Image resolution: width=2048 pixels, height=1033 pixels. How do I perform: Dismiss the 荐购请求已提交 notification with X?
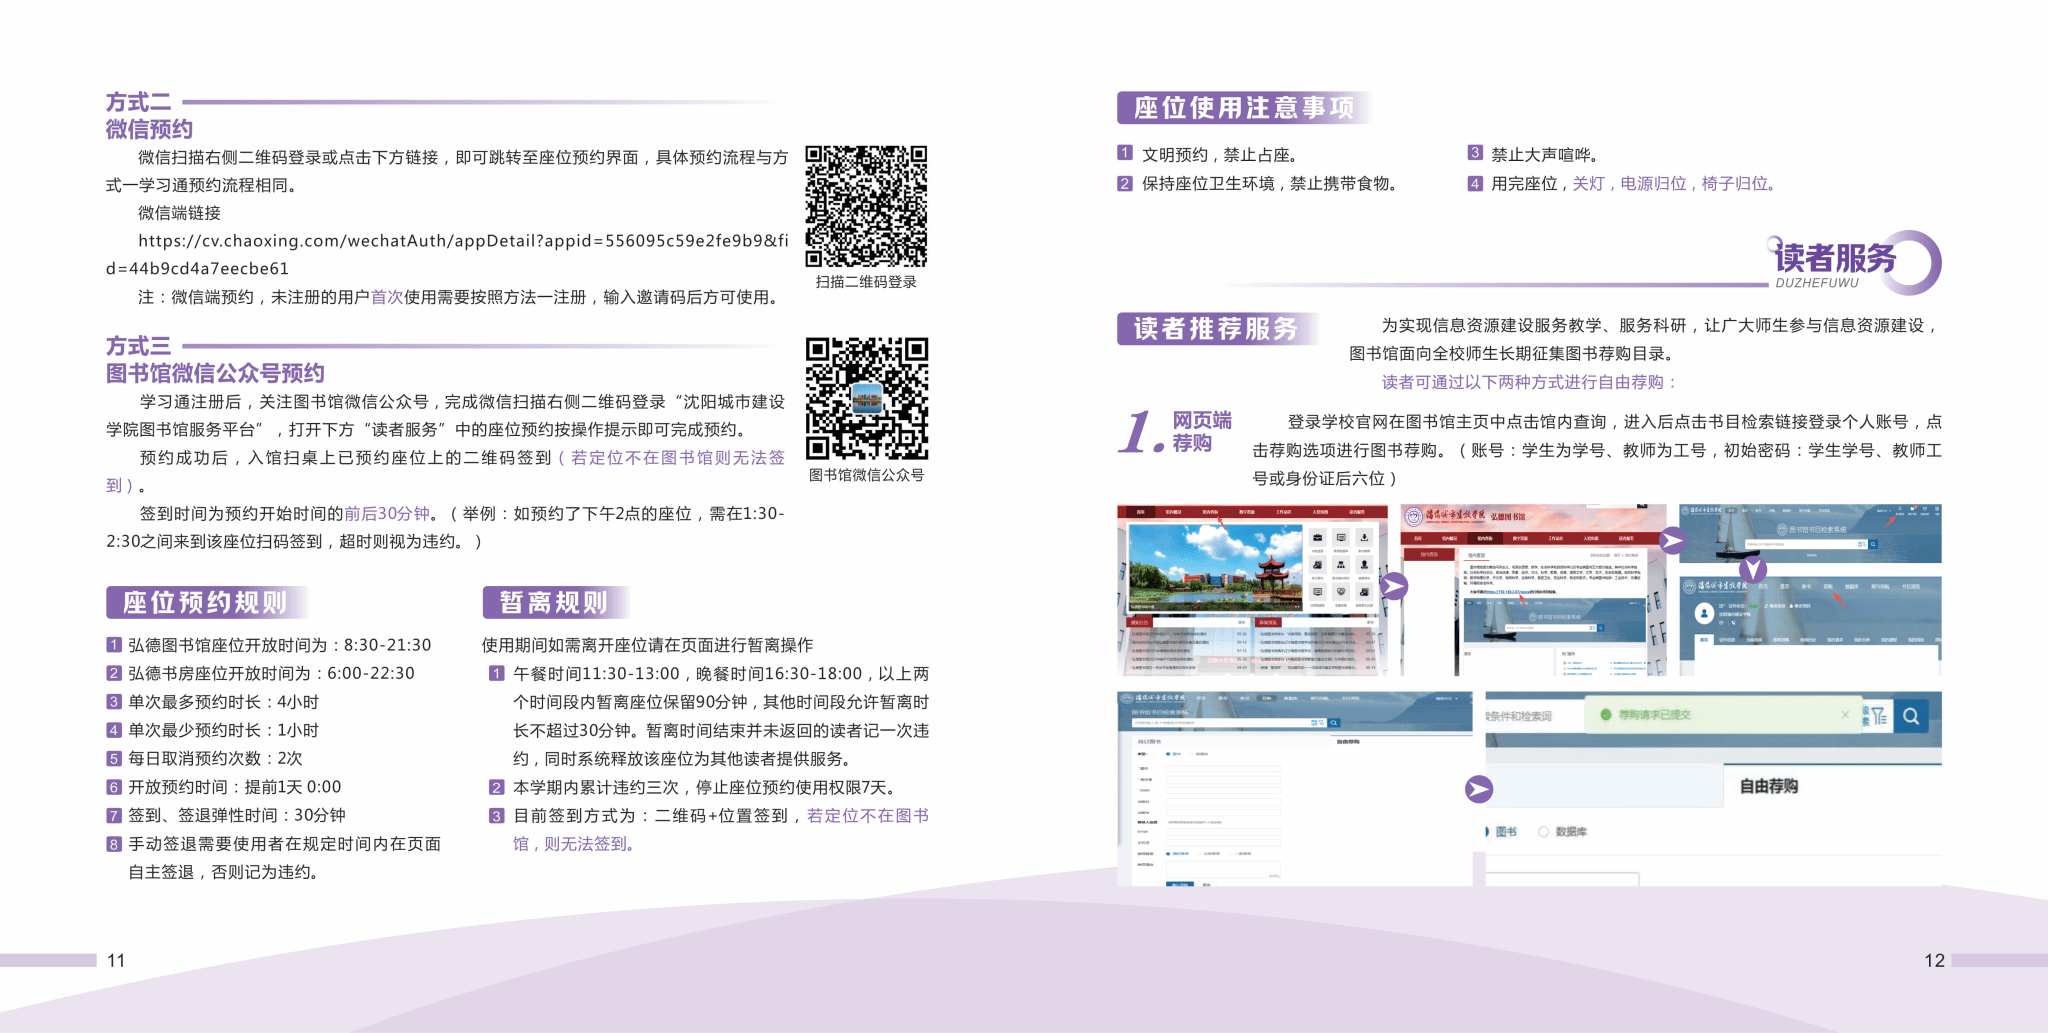(x=1845, y=714)
